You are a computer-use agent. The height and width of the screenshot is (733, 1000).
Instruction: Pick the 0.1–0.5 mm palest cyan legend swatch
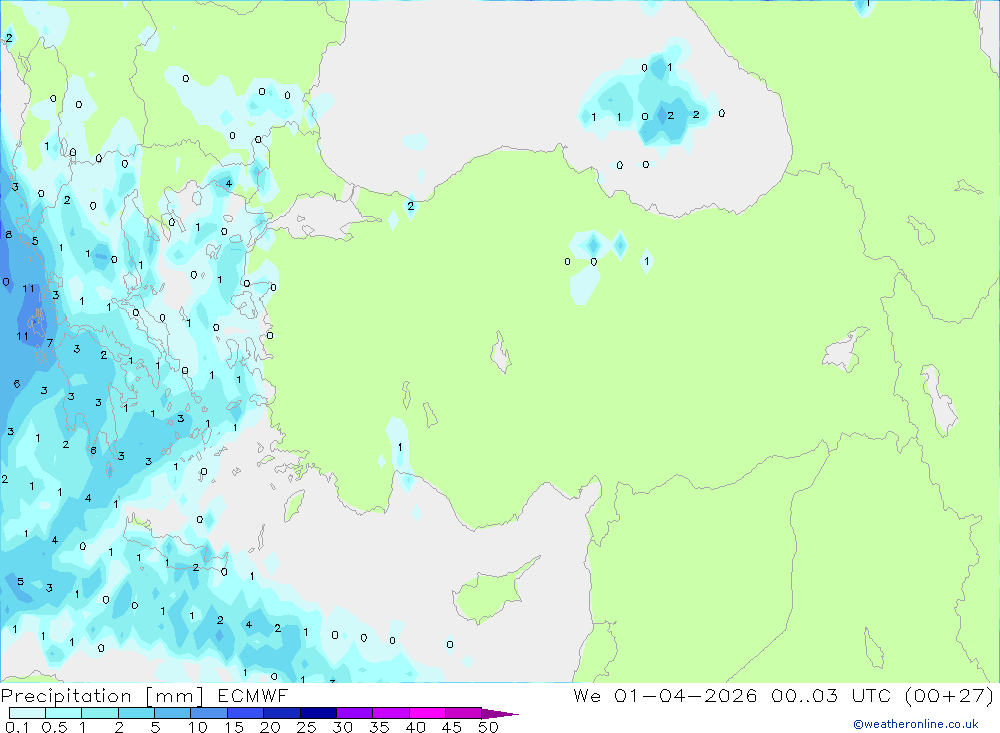pos(27,713)
